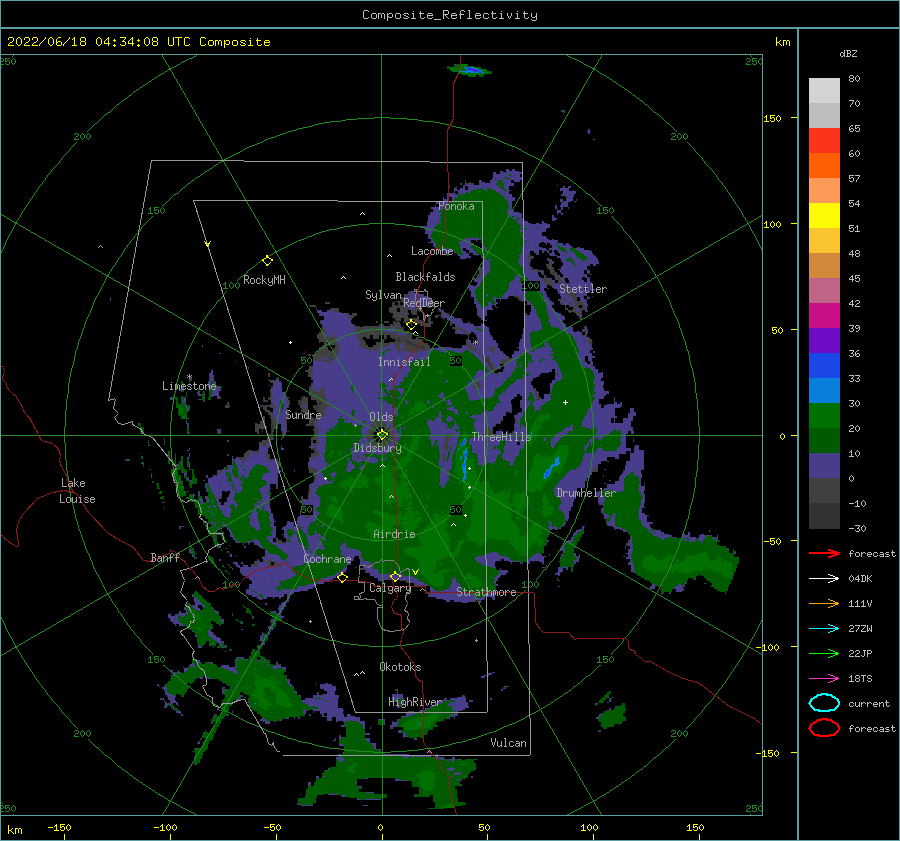Click the yellow diamond marker near RockyMH
900x841 pixels.
click(267, 261)
